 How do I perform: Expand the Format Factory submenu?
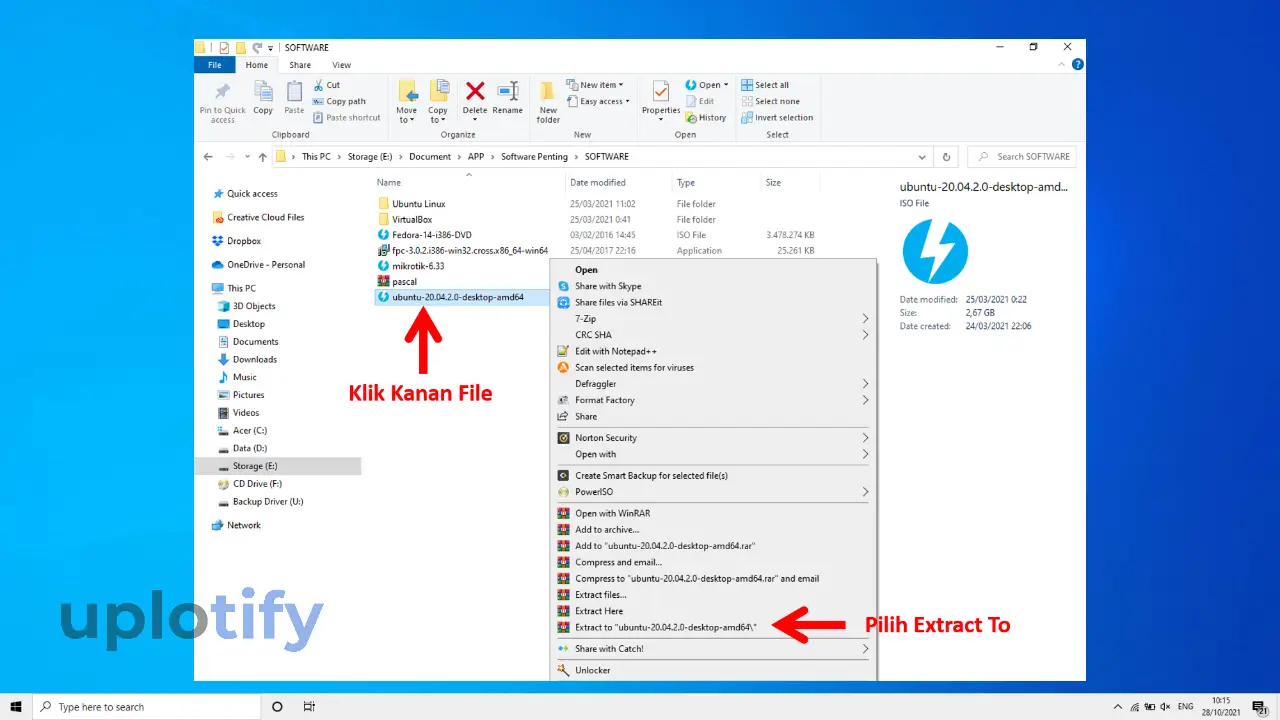point(714,400)
